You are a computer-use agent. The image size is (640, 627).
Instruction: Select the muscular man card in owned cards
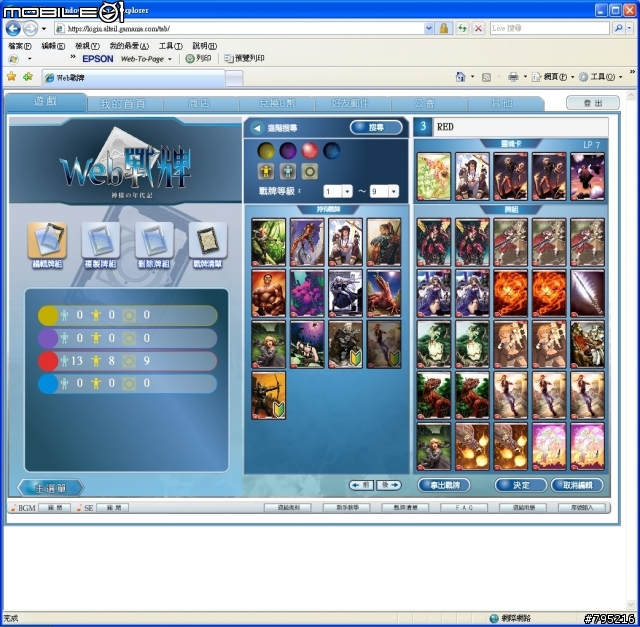coord(269,293)
